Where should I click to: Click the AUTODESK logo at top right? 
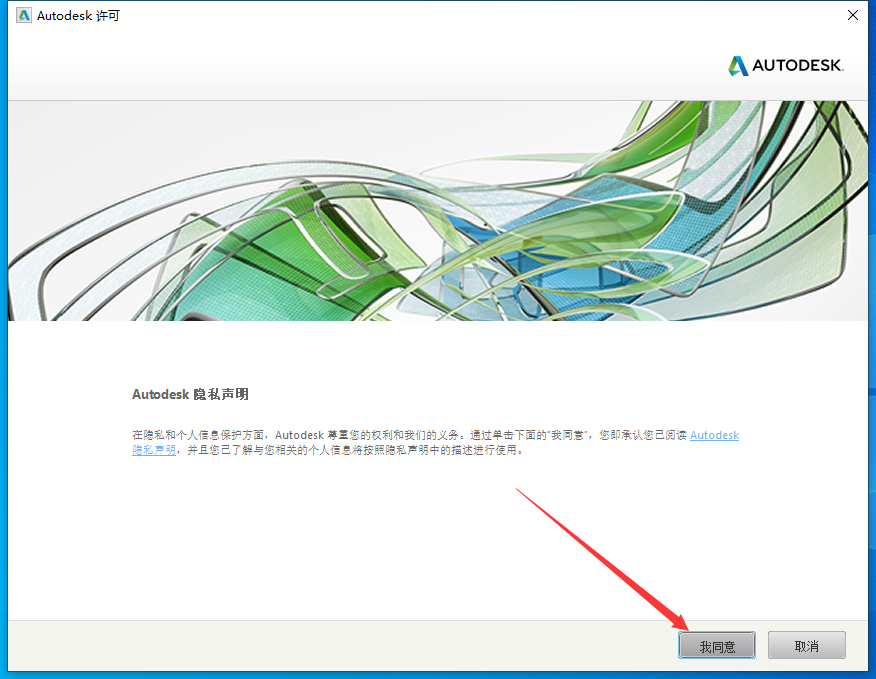(x=785, y=65)
